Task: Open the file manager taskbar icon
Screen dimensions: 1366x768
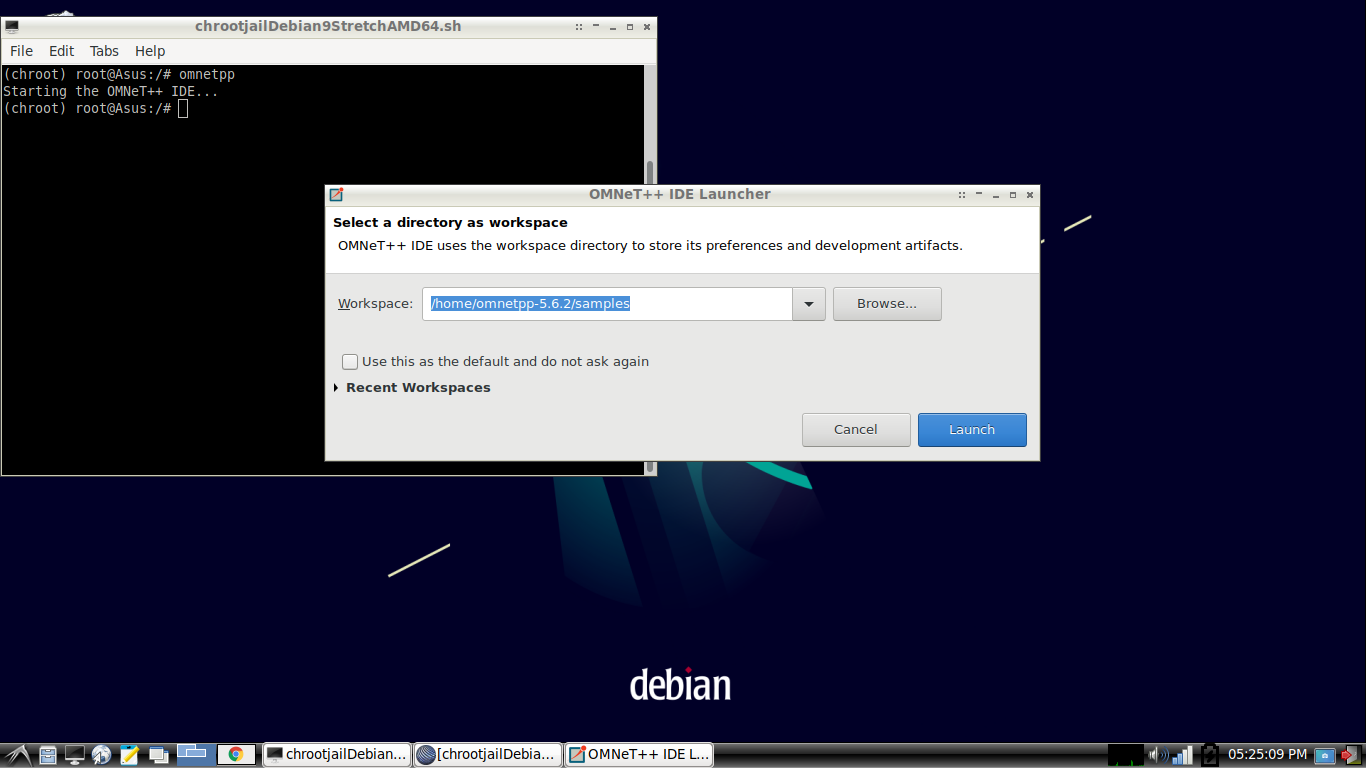Action: 47,754
